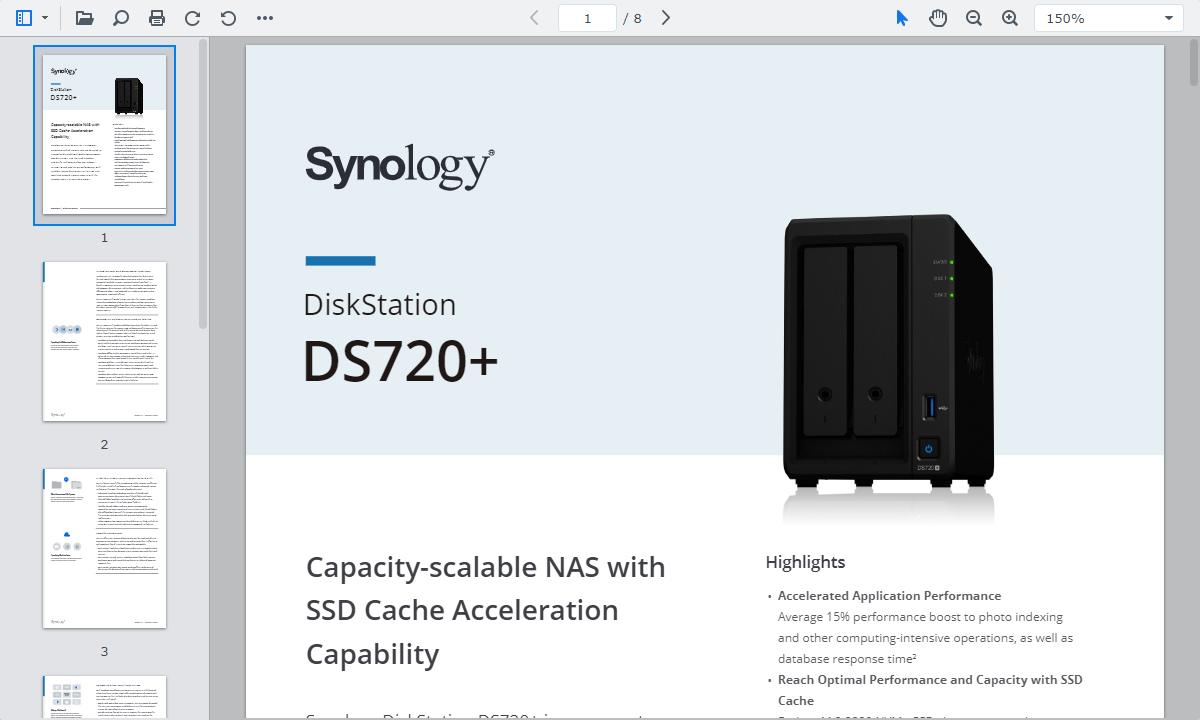Click the page number input field
The width and height of the screenshot is (1200, 720).
[x=587, y=17]
